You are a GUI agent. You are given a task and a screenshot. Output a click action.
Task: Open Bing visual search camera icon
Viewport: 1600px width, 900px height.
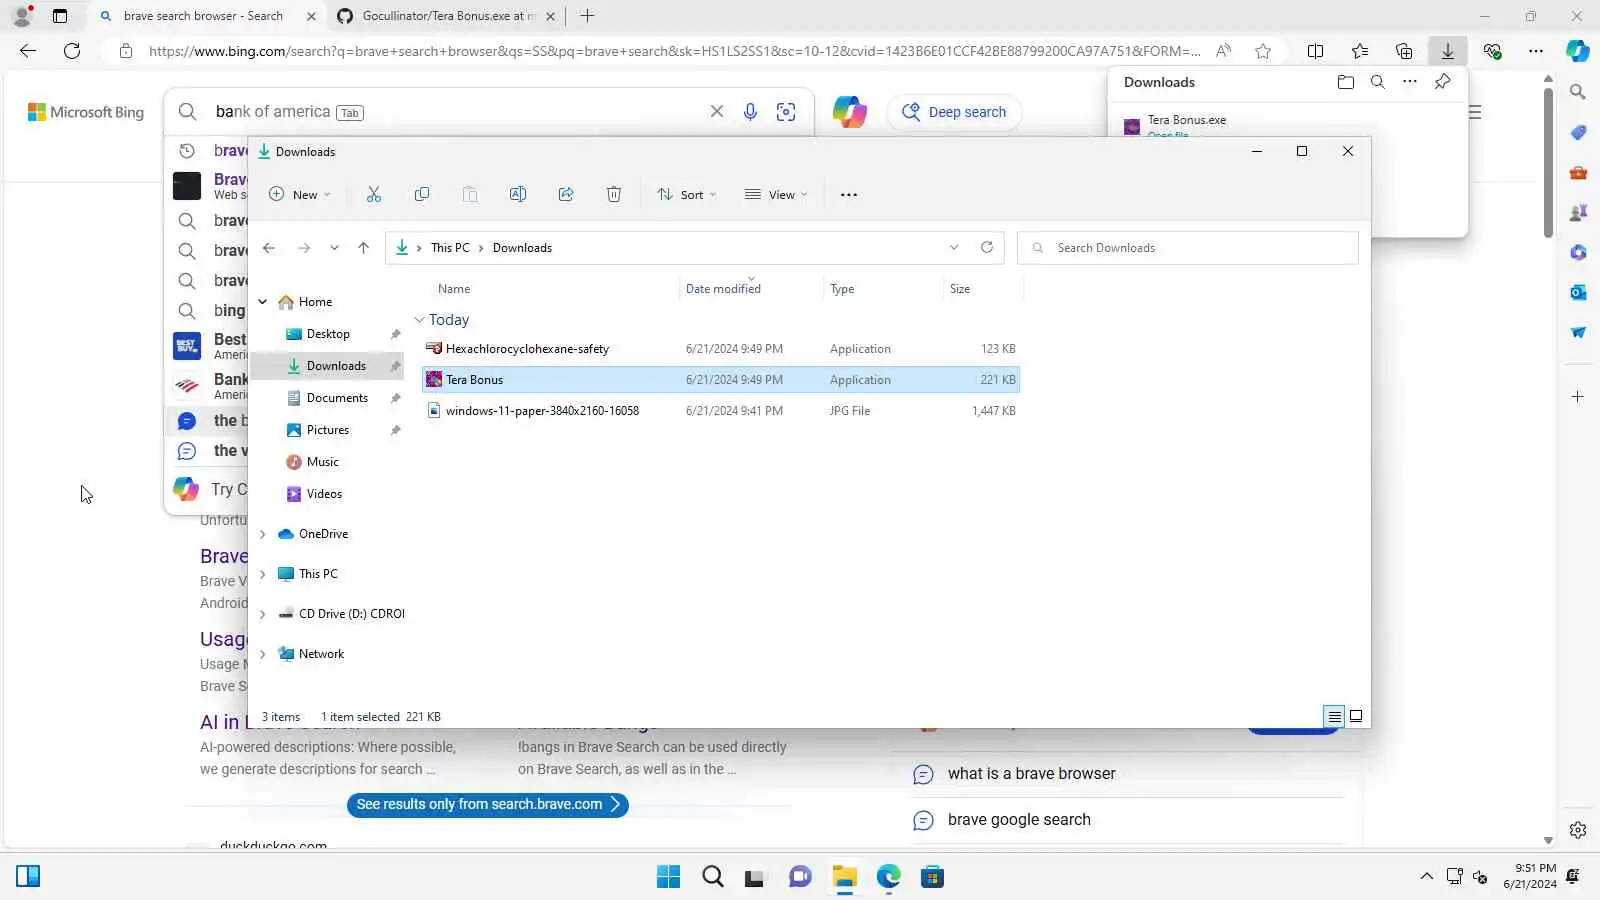pyautogui.click(x=786, y=112)
